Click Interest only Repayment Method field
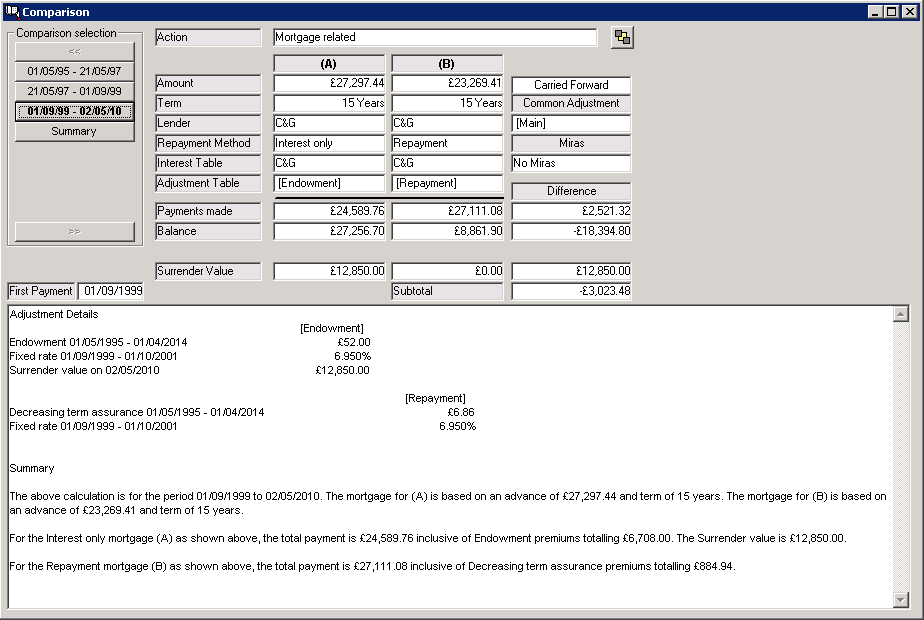 tap(329, 143)
